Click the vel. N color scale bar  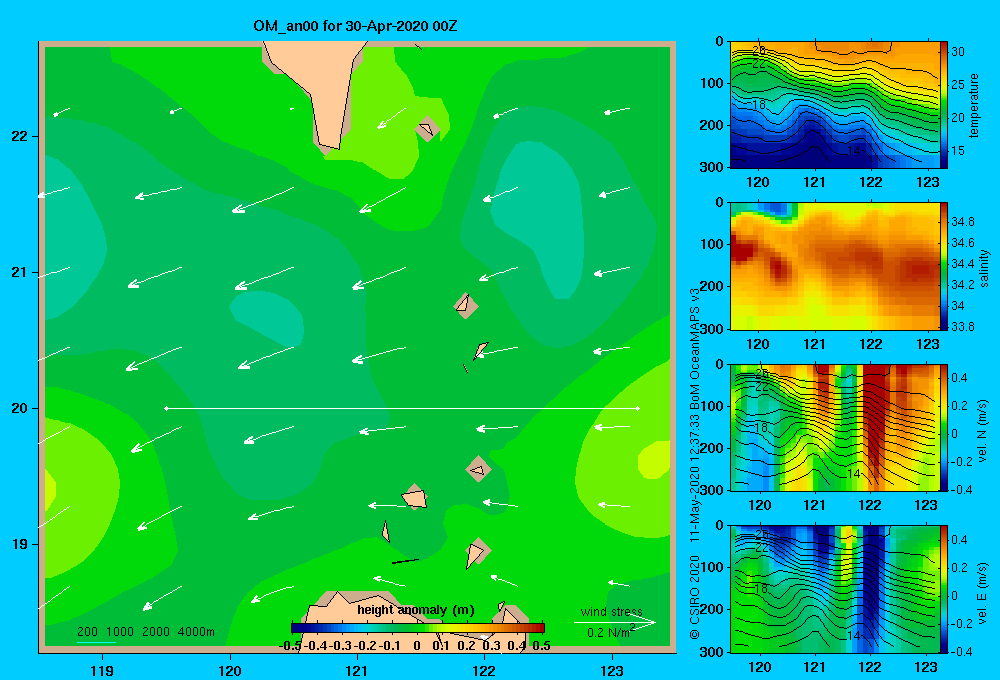coord(944,427)
